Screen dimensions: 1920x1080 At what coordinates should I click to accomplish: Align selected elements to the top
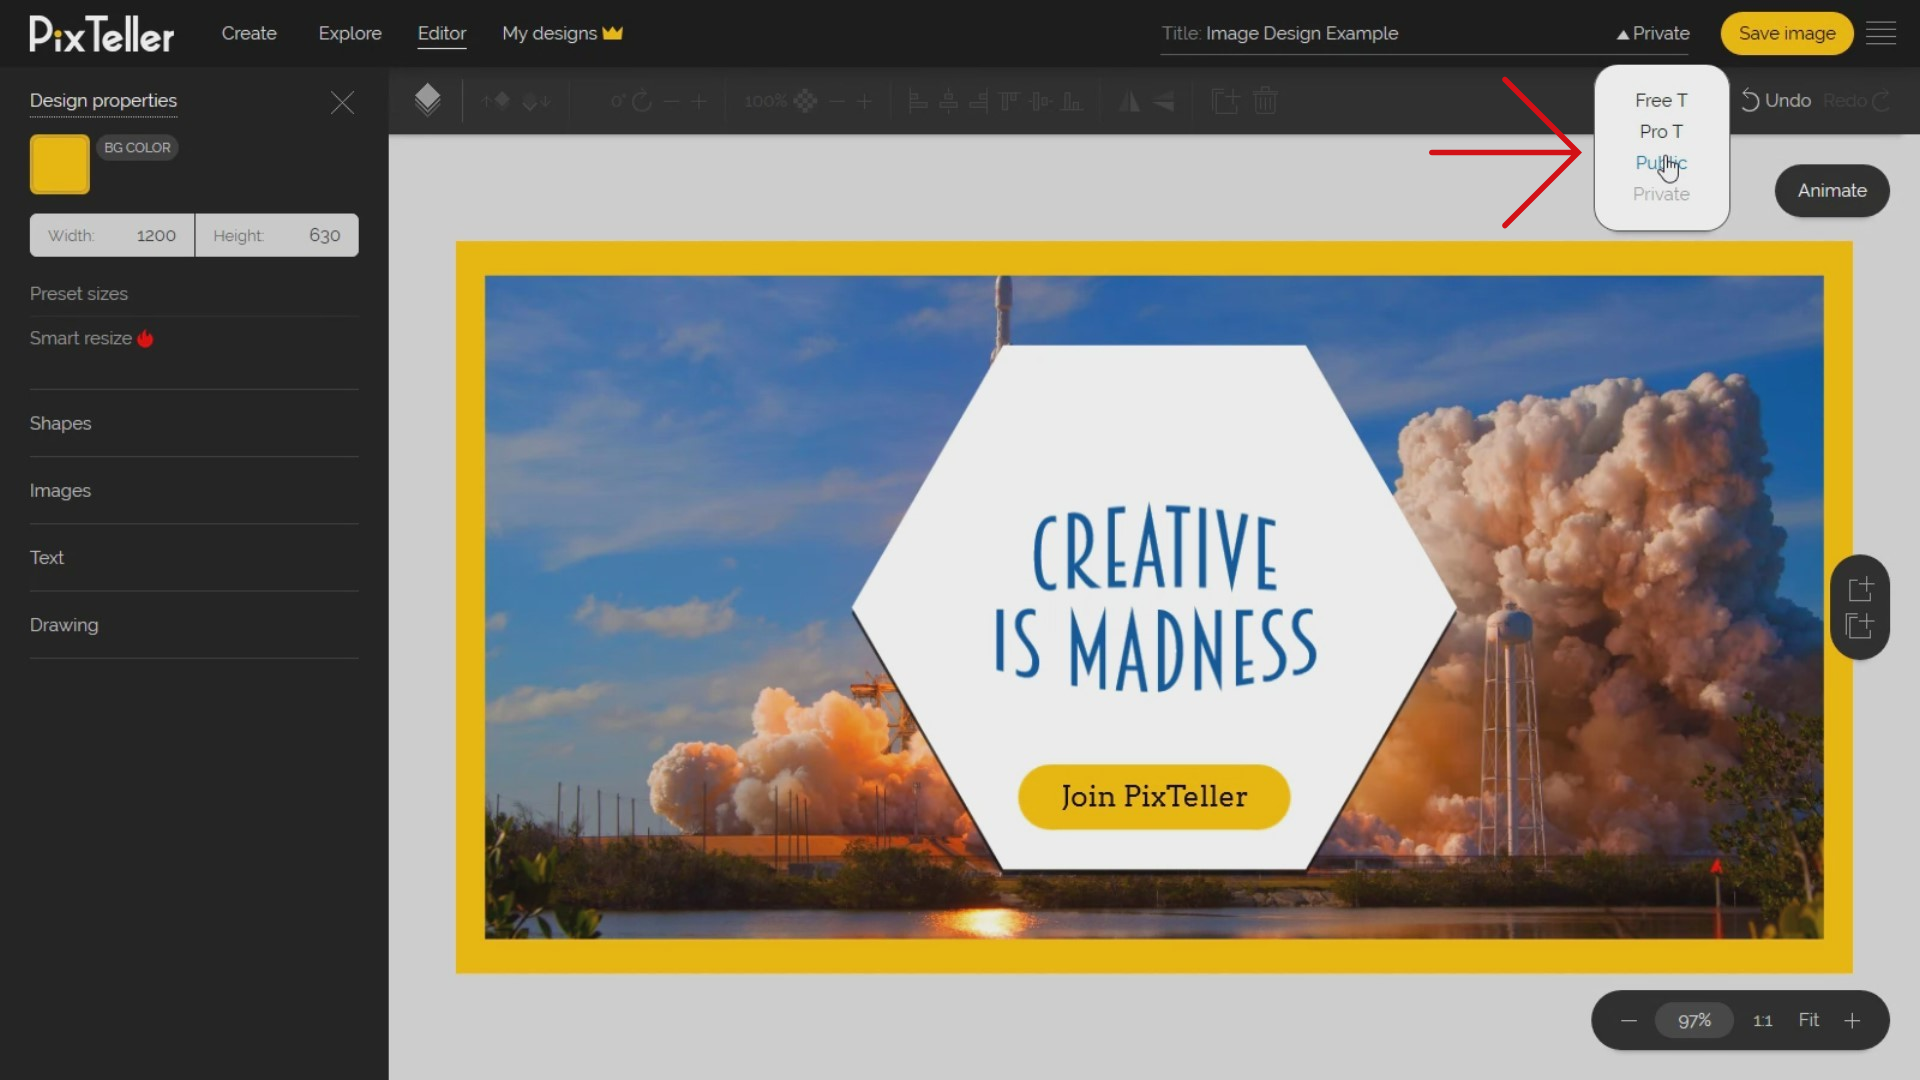pos(1010,101)
